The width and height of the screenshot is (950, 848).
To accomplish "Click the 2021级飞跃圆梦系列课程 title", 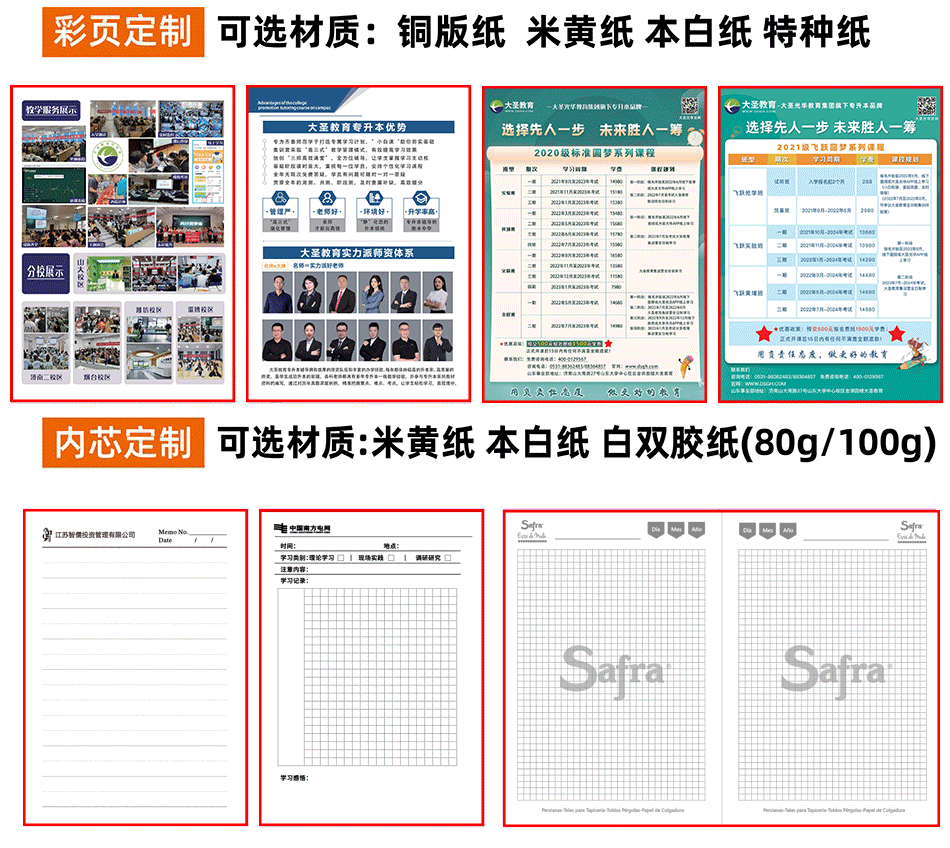I will point(831,147).
